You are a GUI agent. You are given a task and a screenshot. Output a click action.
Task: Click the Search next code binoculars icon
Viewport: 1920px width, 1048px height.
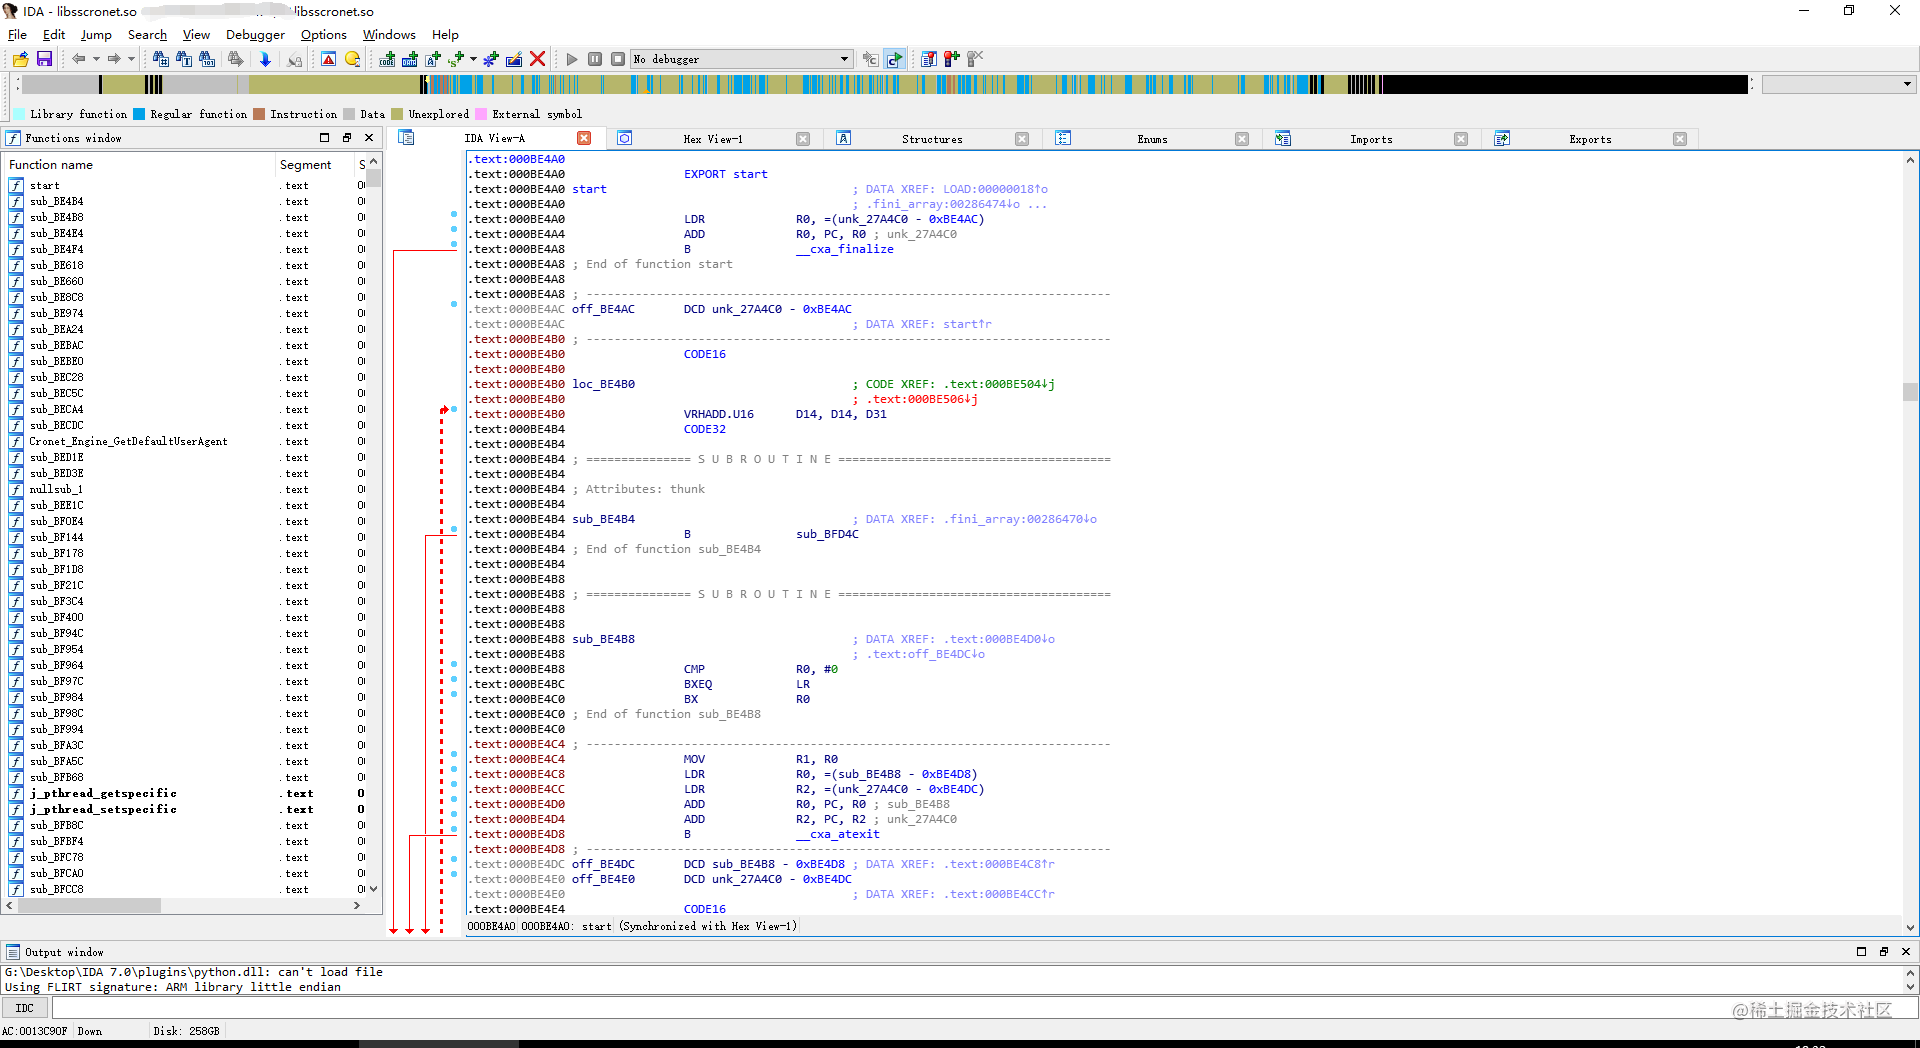tap(160, 59)
